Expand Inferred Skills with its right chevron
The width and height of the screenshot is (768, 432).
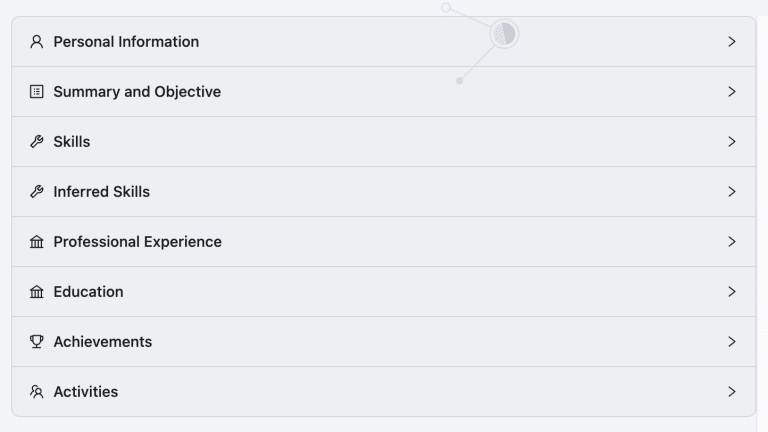[x=732, y=192]
